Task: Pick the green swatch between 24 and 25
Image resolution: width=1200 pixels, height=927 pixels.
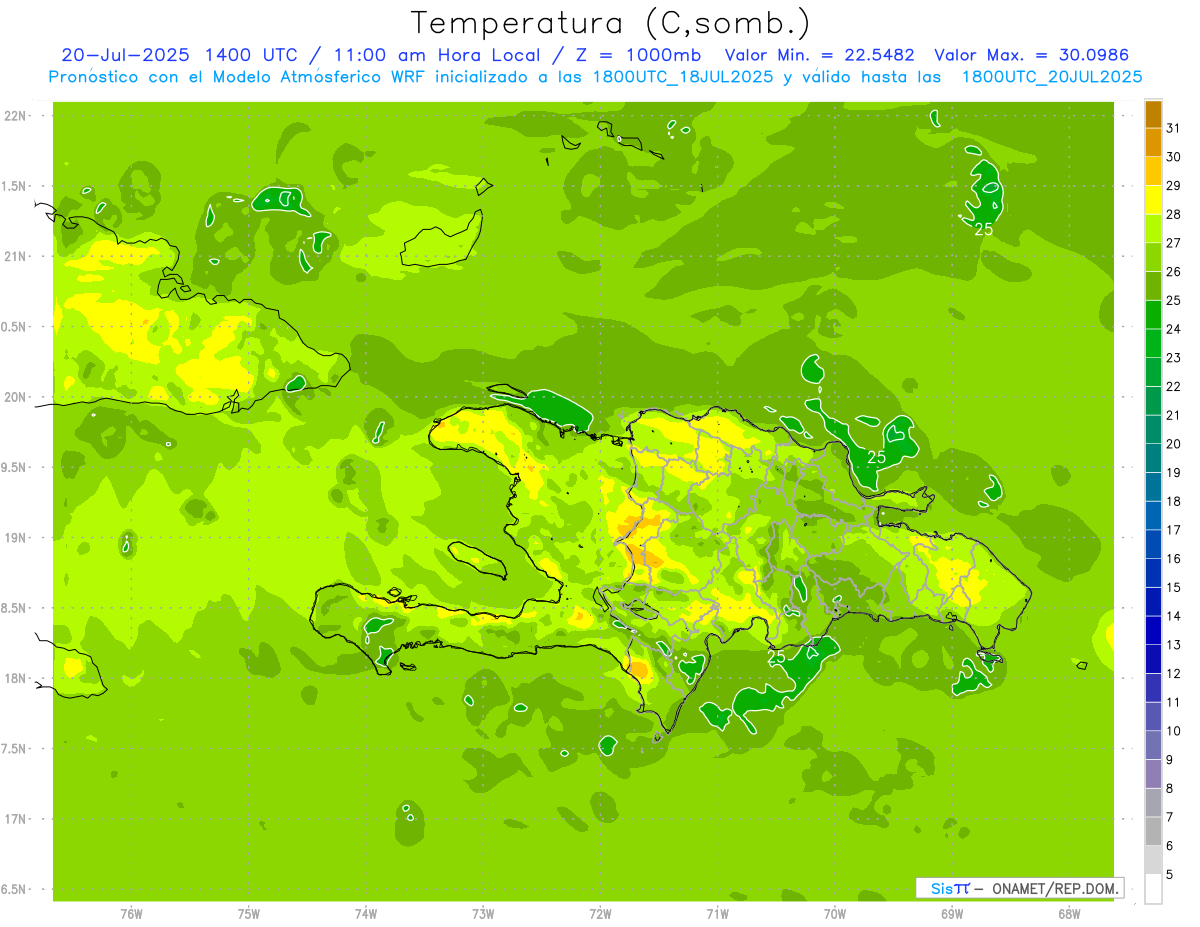Action: (1153, 315)
